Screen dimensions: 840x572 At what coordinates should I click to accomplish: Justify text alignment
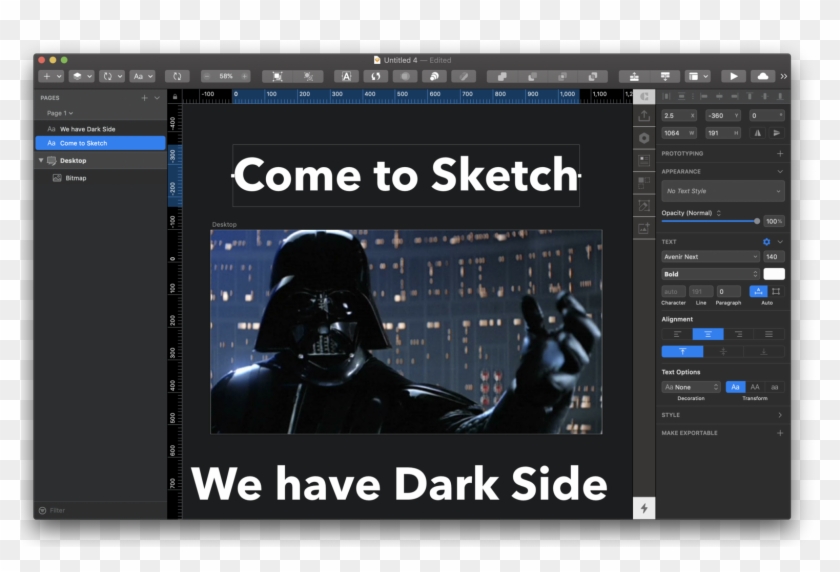click(769, 334)
